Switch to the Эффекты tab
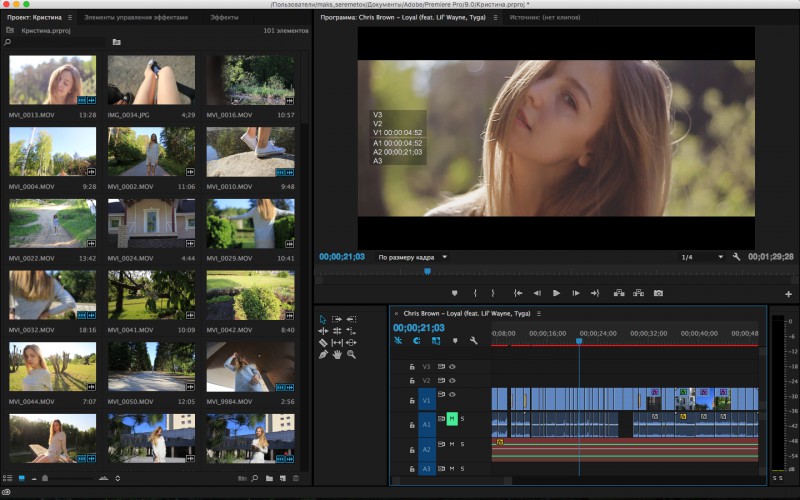This screenshot has width=800, height=500. click(x=224, y=17)
